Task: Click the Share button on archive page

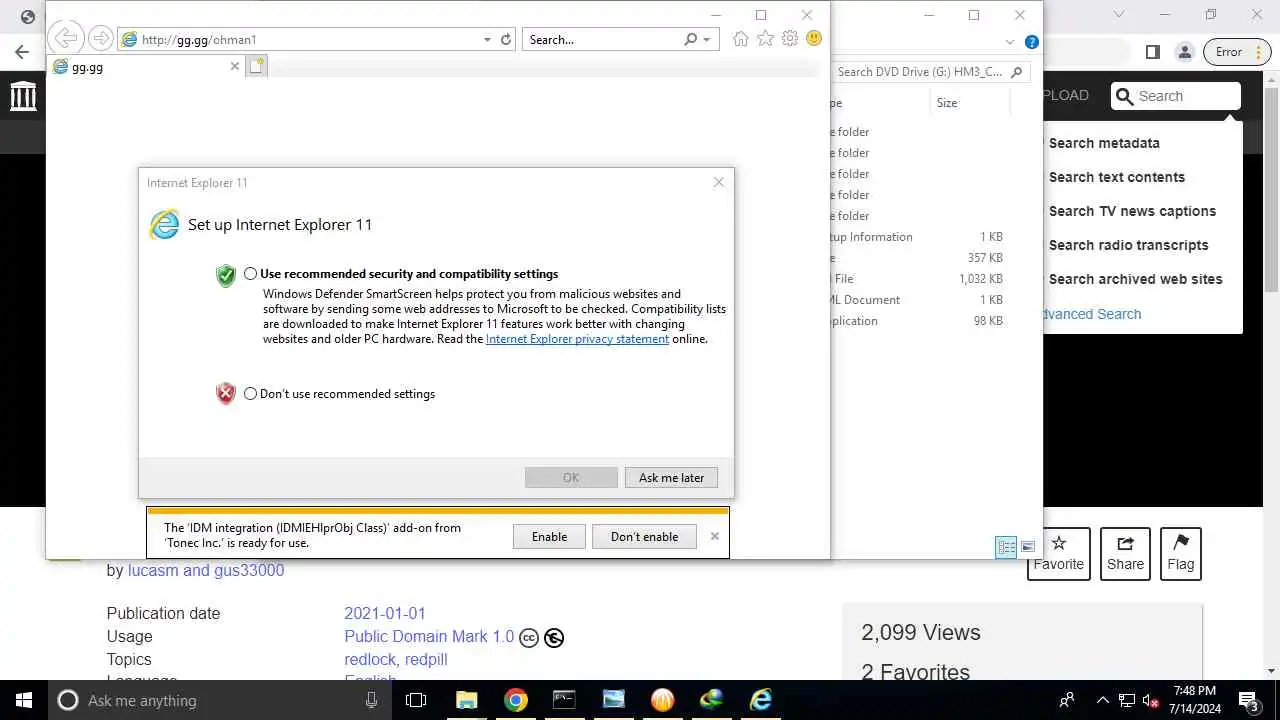Action: pyautogui.click(x=1125, y=553)
